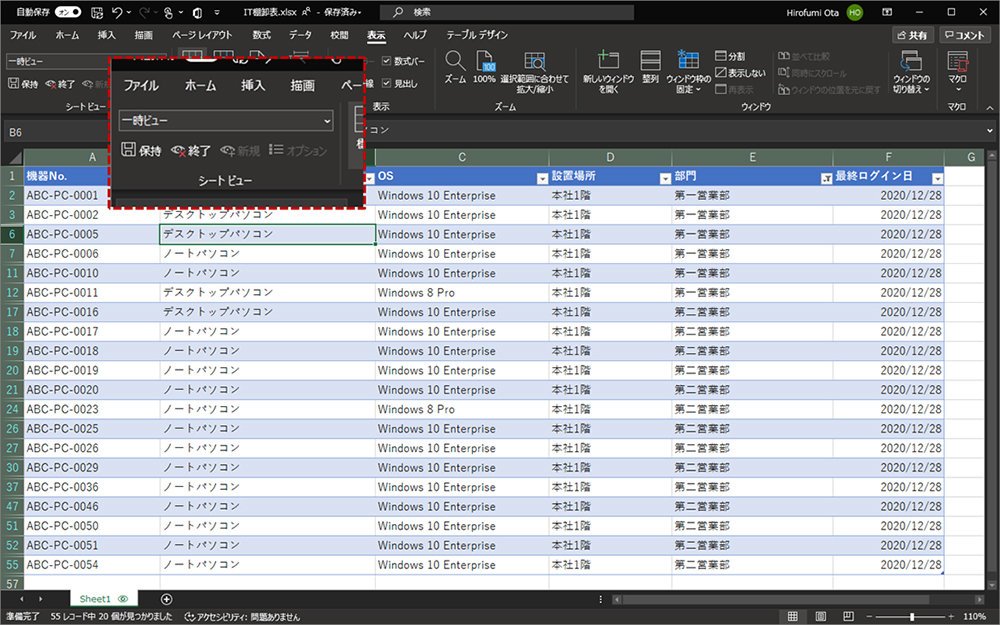Click in the Search (検索) box
The width and height of the screenshot is (1000, 625).
507,12
